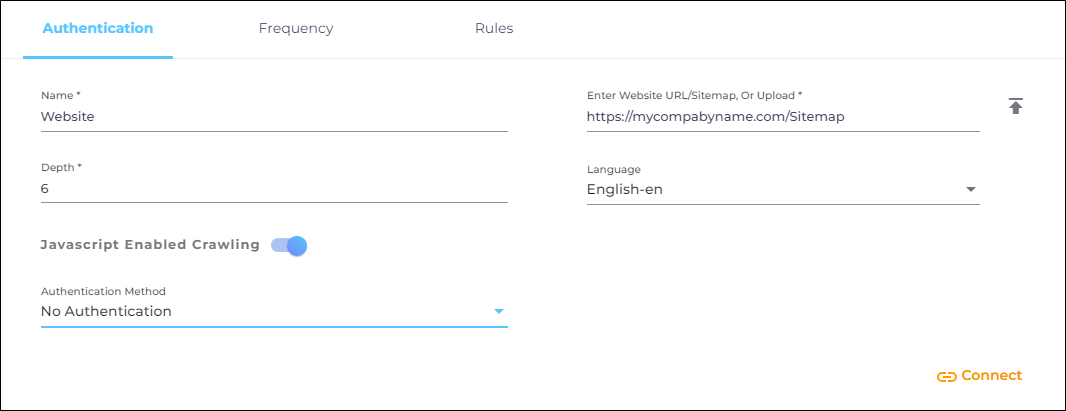Focus the Name field containing Website

(274, 117)
